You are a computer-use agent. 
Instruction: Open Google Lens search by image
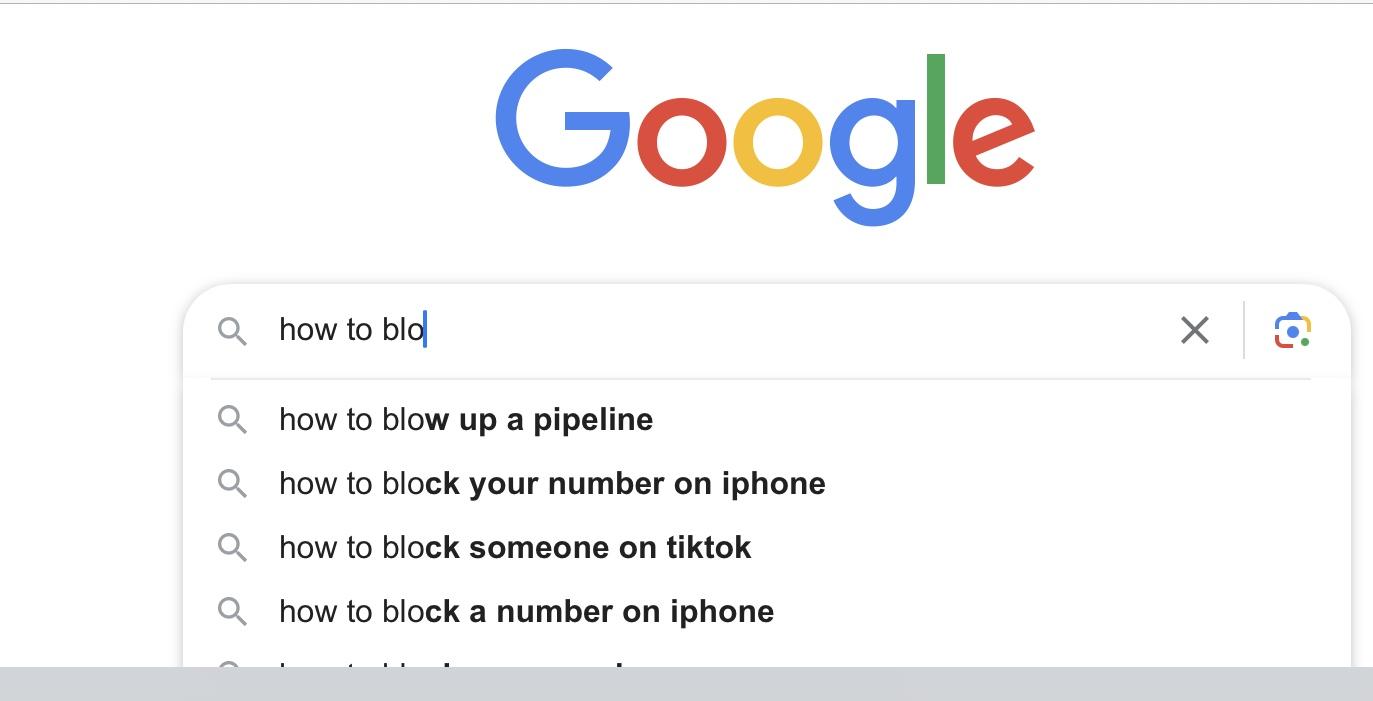coord(1293,330)
